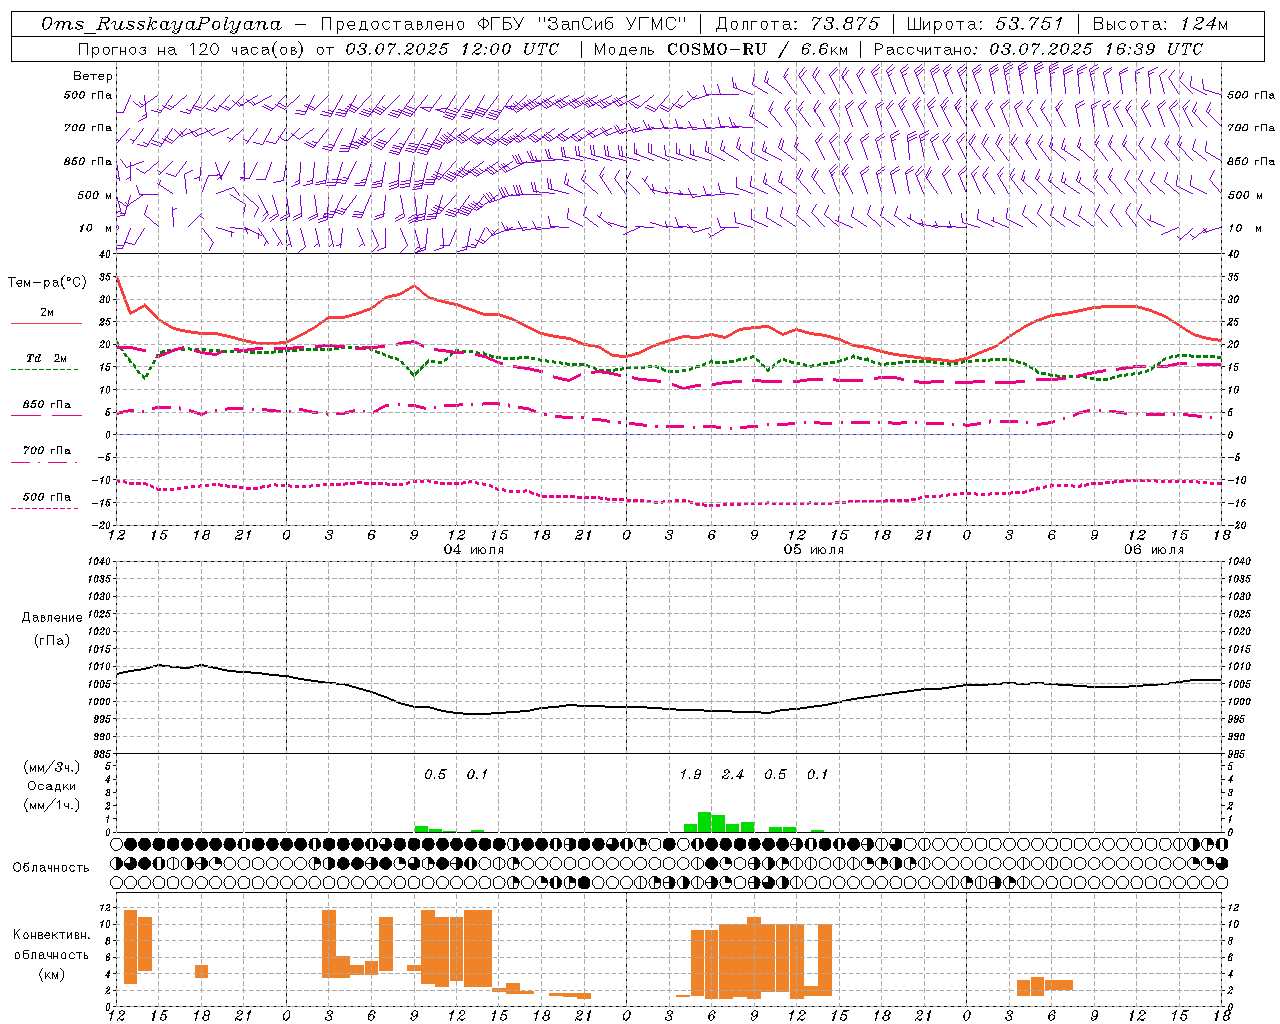Click the 'Модель COSMO-RU / 6.6км' text
This screenshot has height=1024, width=1280.
[720, 49]
